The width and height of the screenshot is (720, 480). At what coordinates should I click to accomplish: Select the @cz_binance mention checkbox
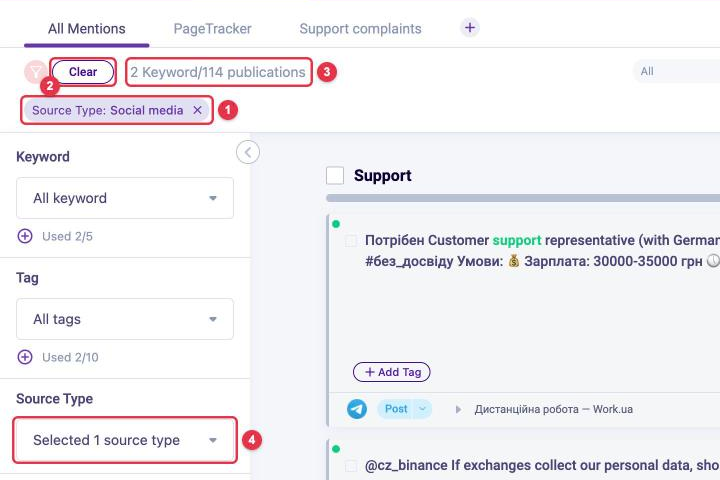(x=351, y=466)
